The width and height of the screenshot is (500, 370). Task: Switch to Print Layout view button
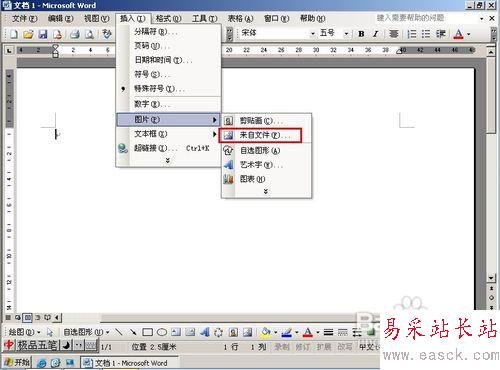(x=27, y=318)
